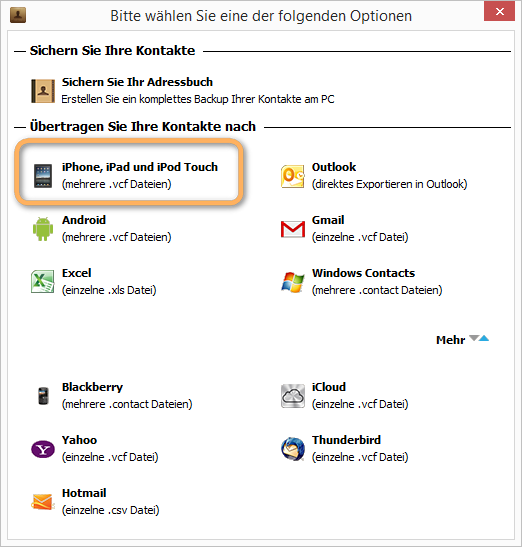The image size is (522, 547).
Task: Select the Windows Contacts heading
Action: point(363,273)
